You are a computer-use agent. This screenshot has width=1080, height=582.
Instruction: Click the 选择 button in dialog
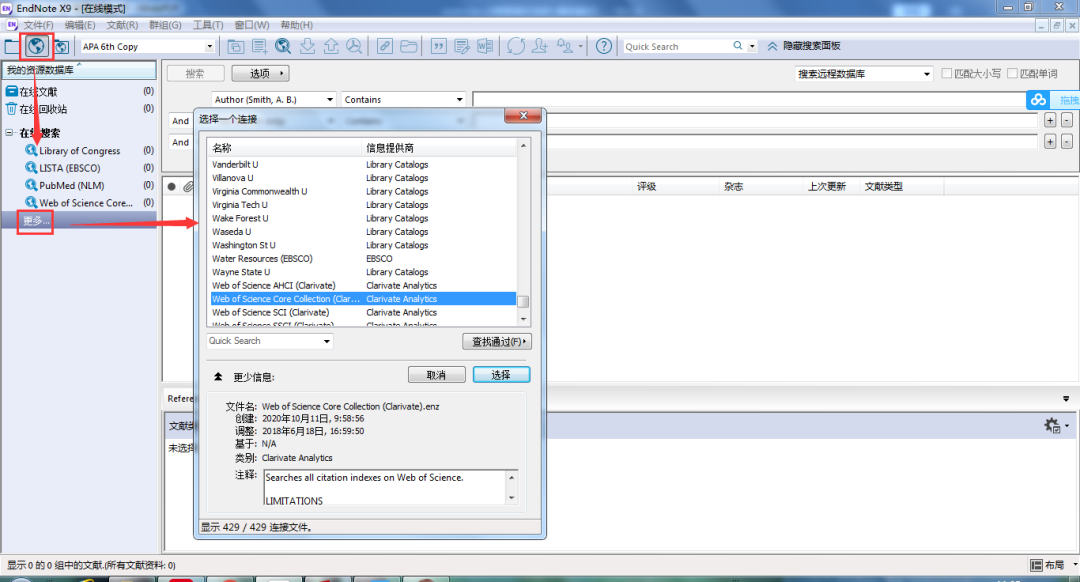[x=501, y=375]
